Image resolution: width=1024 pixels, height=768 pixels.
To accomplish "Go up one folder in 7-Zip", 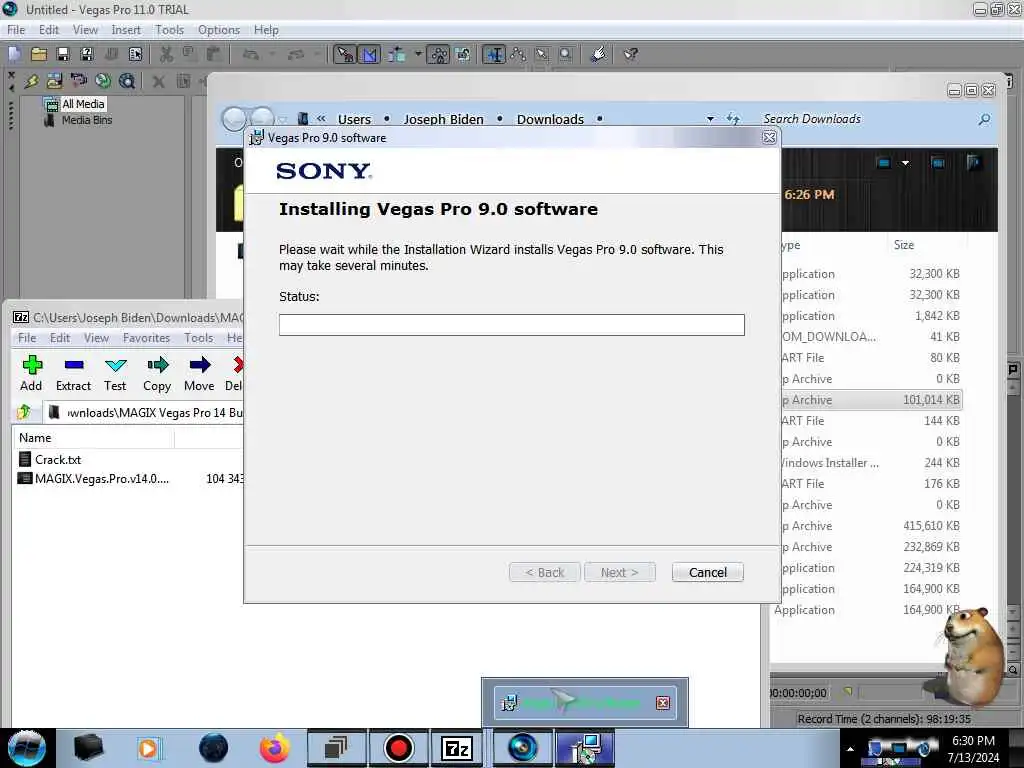I will 25,412.
